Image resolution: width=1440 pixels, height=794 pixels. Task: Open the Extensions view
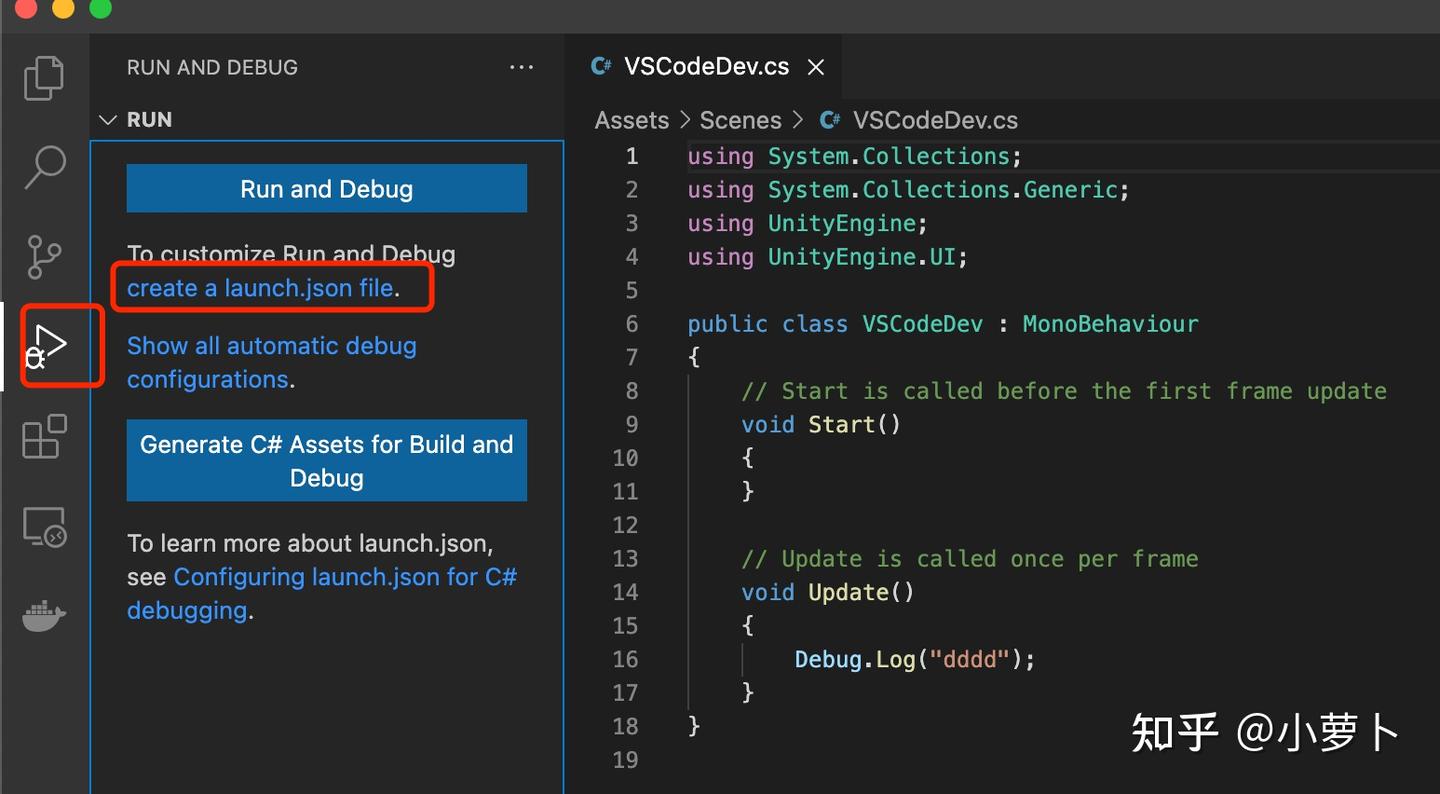[44, 436]
